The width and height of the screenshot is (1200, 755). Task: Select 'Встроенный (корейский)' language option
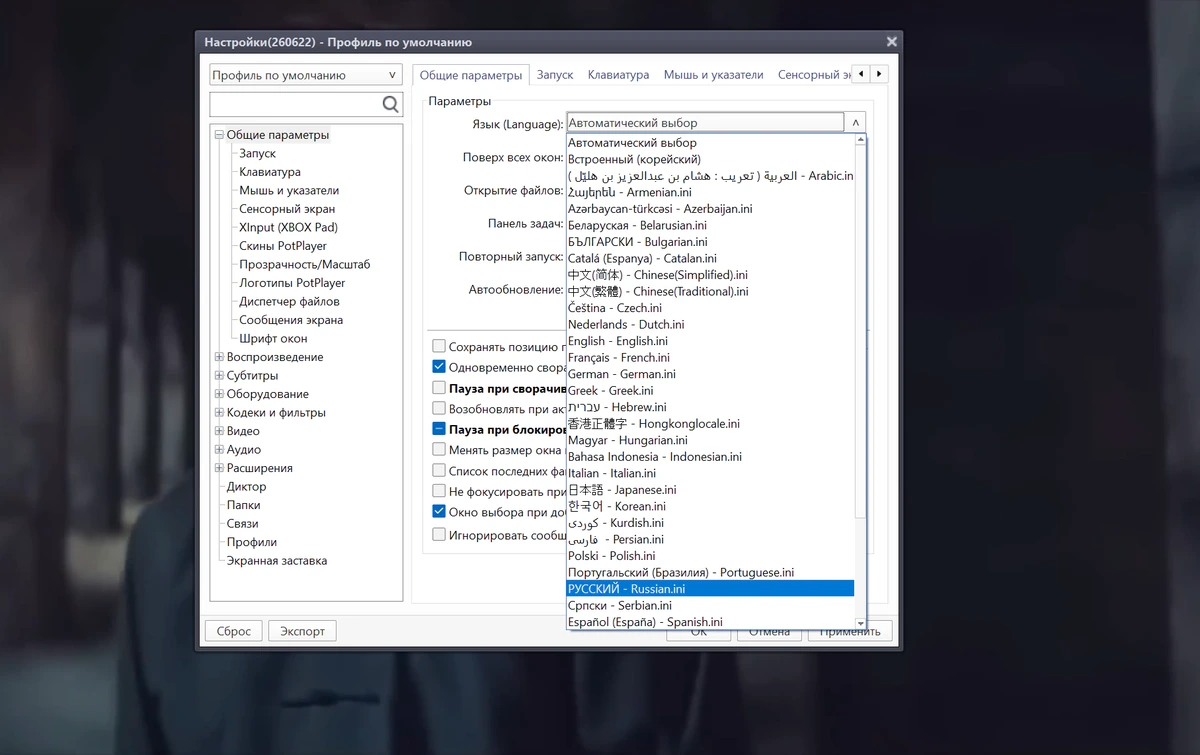pyautogui.click(x=711, y=159)
